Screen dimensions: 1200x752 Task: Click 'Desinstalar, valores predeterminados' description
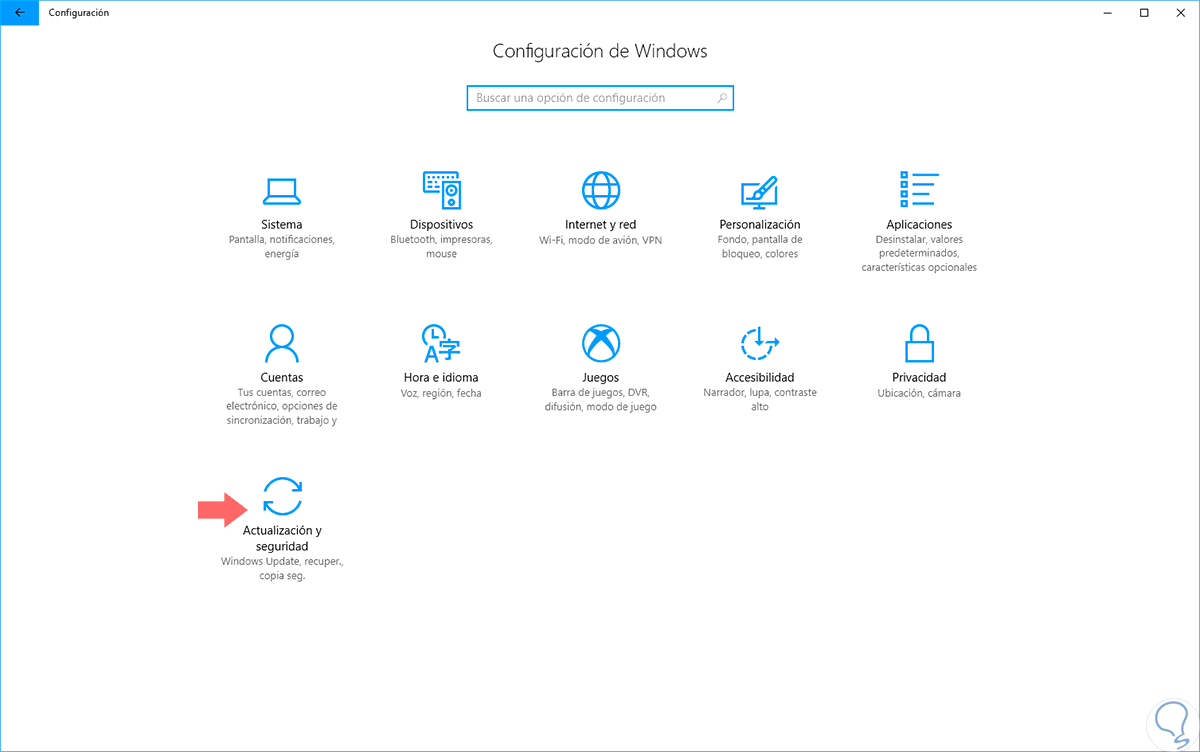[x=919, y=254]
